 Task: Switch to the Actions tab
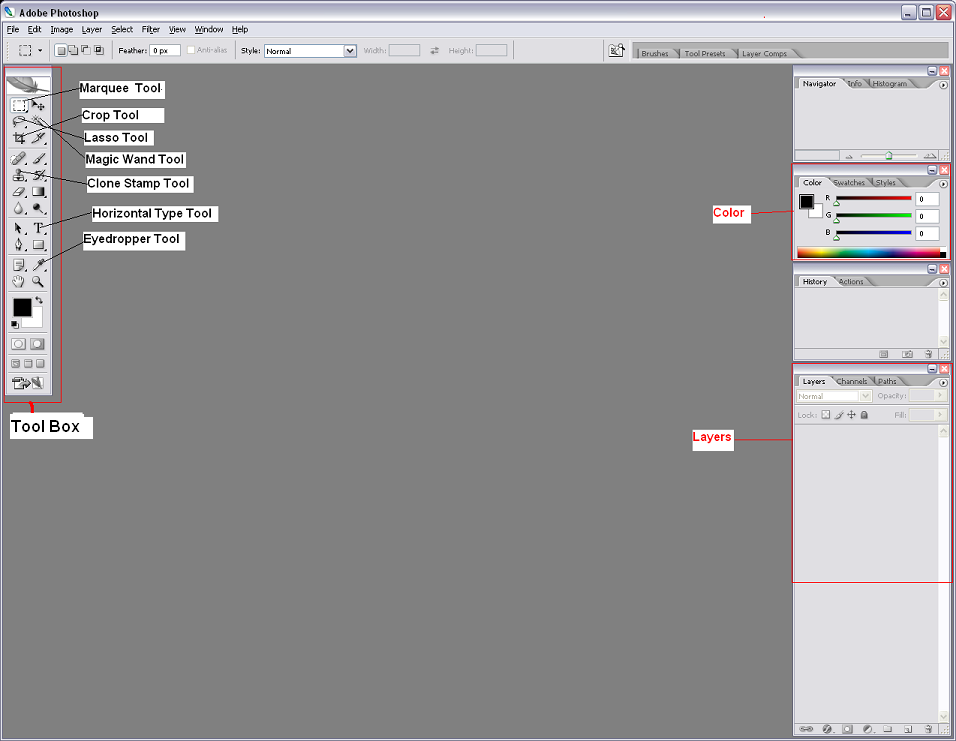(x=851, y=282)
